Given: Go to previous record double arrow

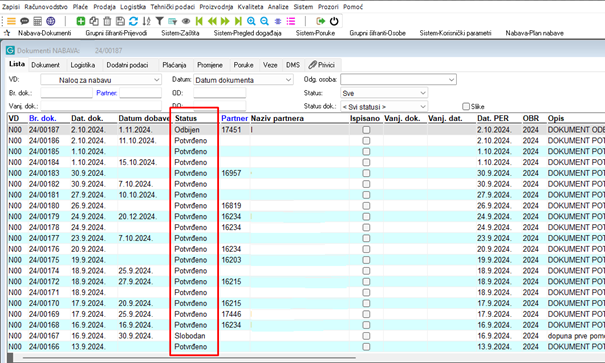Looking at the screenshot, I should (212, 21).
